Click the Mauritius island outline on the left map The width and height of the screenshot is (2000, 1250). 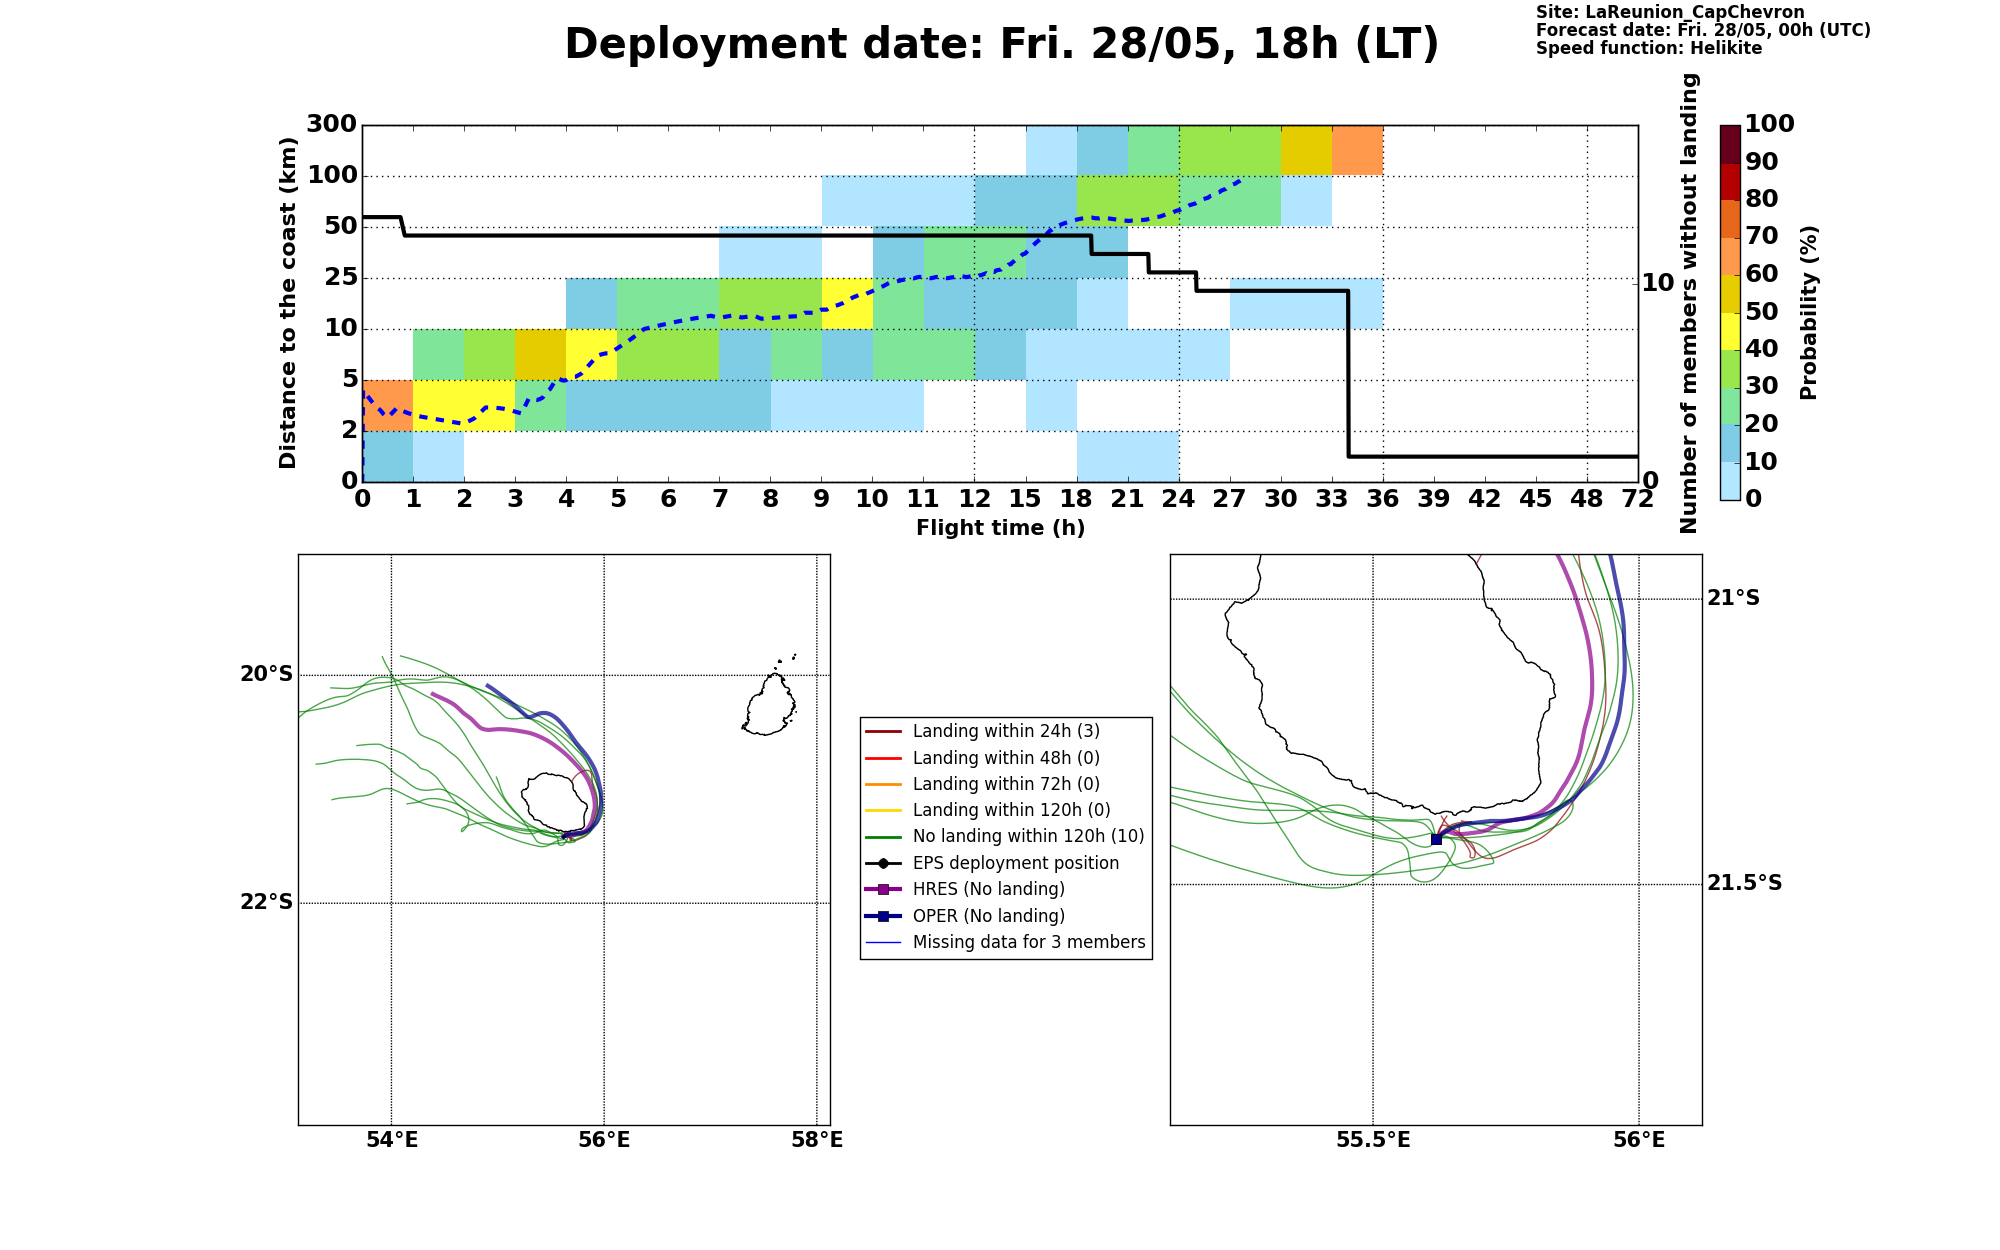tap(770, 704)
